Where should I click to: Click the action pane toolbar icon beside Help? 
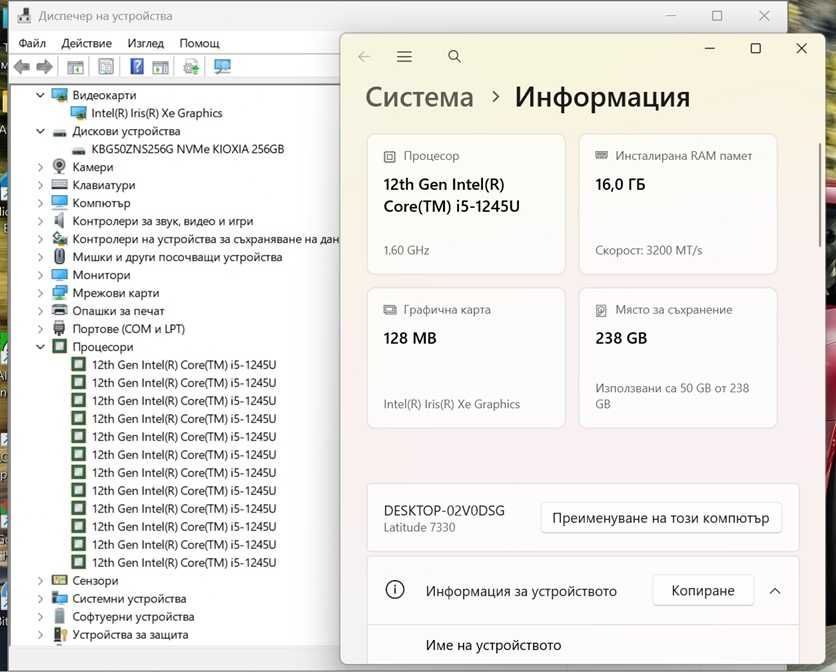pyautogui.click(x=160, y=67)
